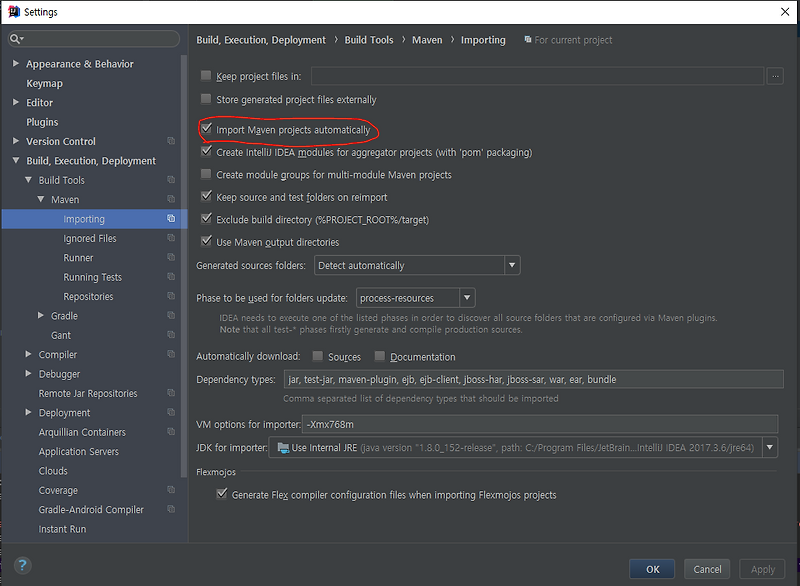
Task: Open the 'JDK for importer' dropdown
Action: 771,447
